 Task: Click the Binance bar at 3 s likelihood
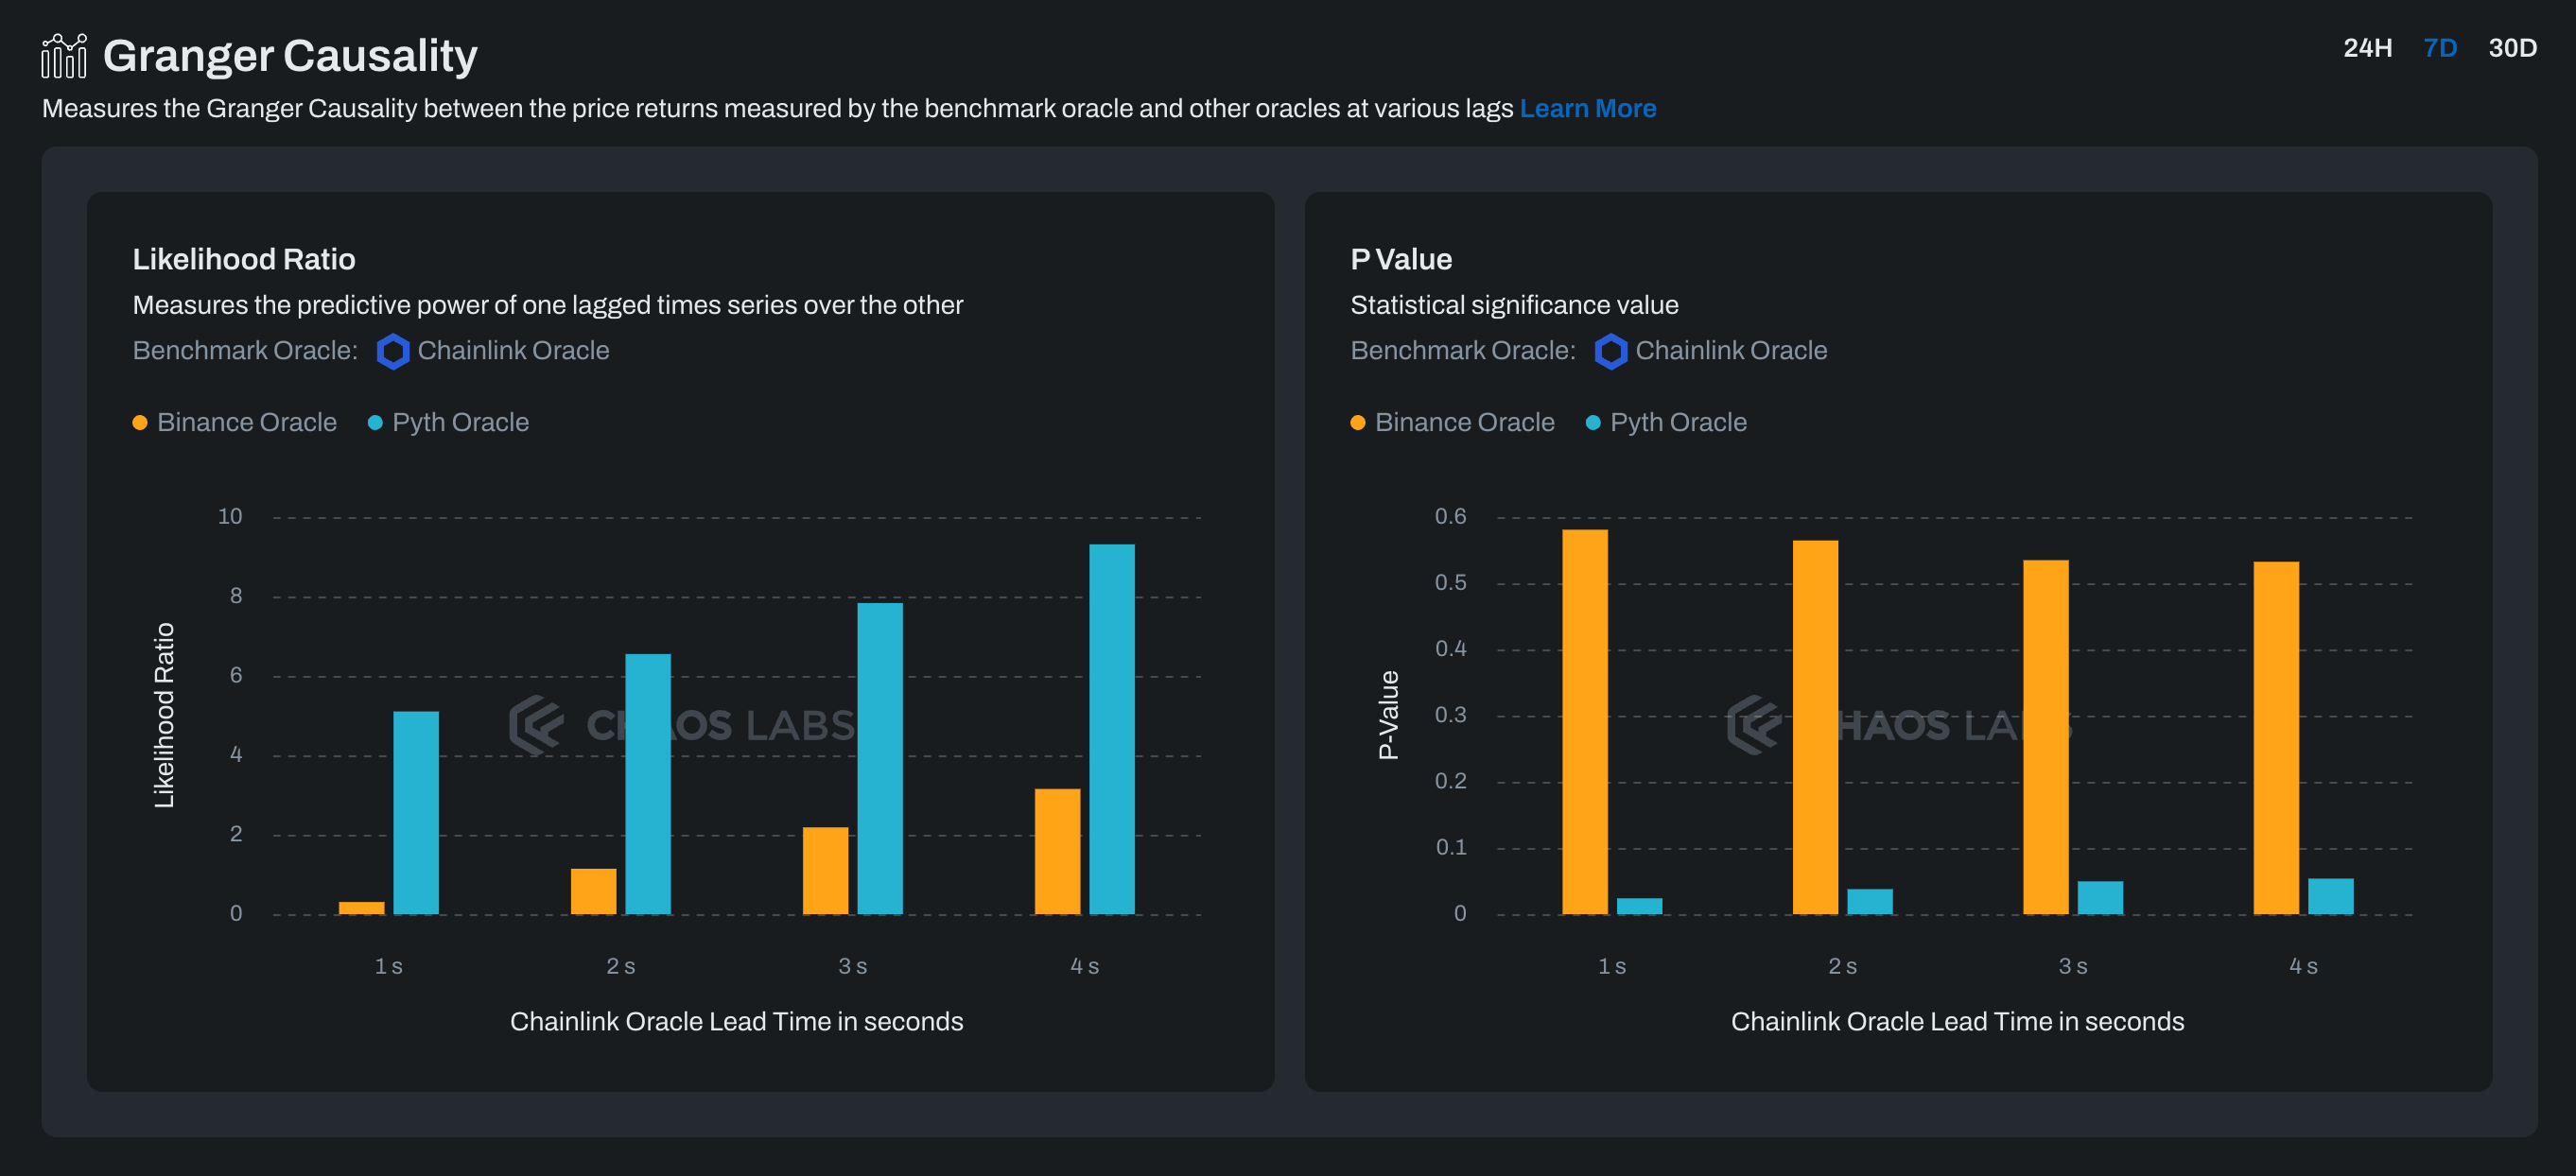(x=825, y=870)
